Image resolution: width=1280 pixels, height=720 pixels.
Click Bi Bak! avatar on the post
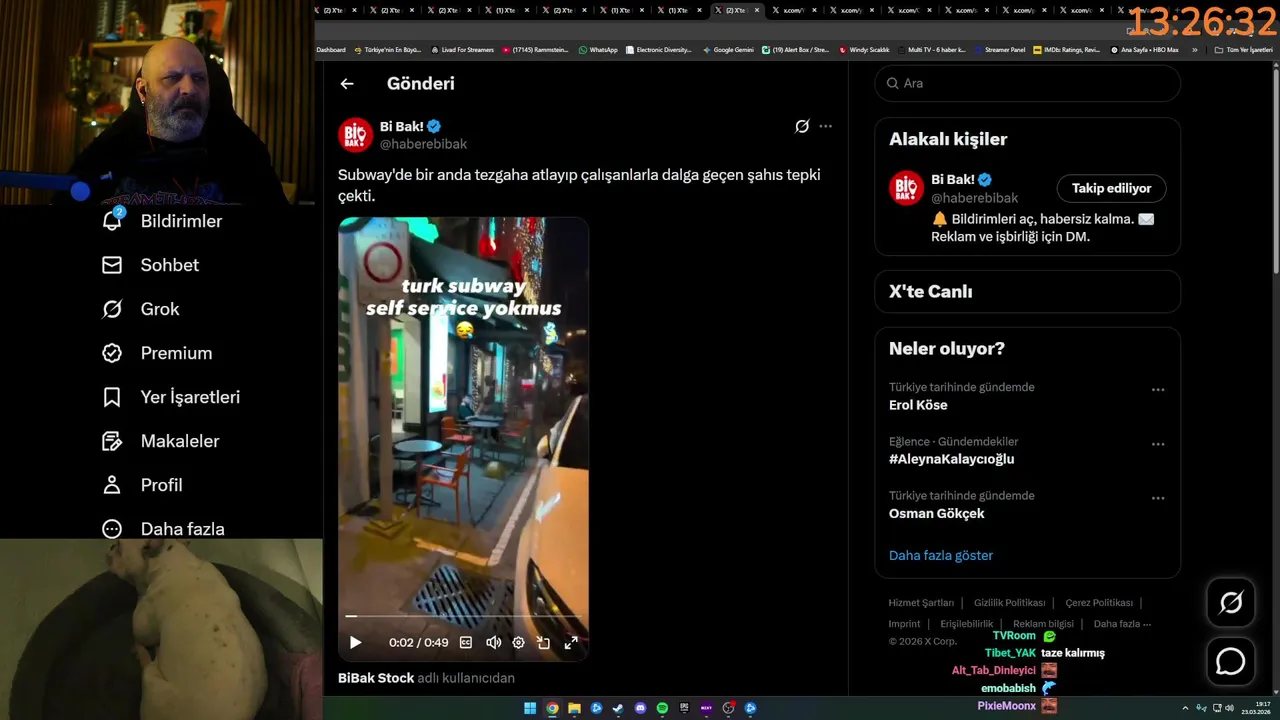355,135
